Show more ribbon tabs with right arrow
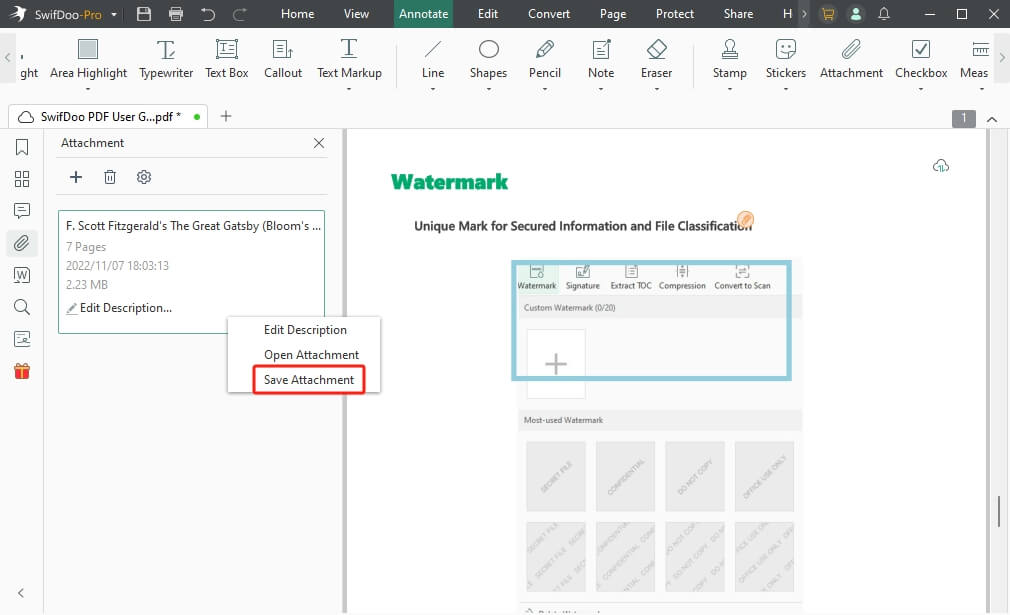The height and width of the screenshot is (615, 1010). (804, 14)
